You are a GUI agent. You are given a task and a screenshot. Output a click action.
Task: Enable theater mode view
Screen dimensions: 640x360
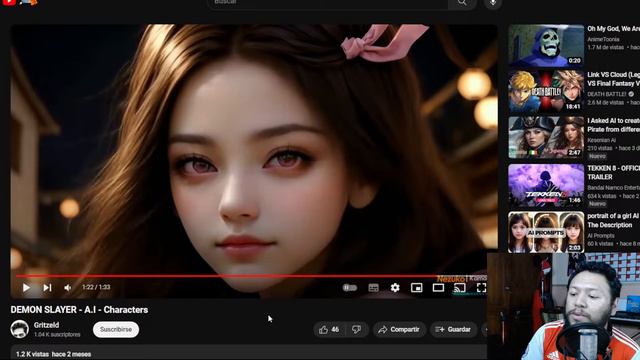tap(438, 288)
